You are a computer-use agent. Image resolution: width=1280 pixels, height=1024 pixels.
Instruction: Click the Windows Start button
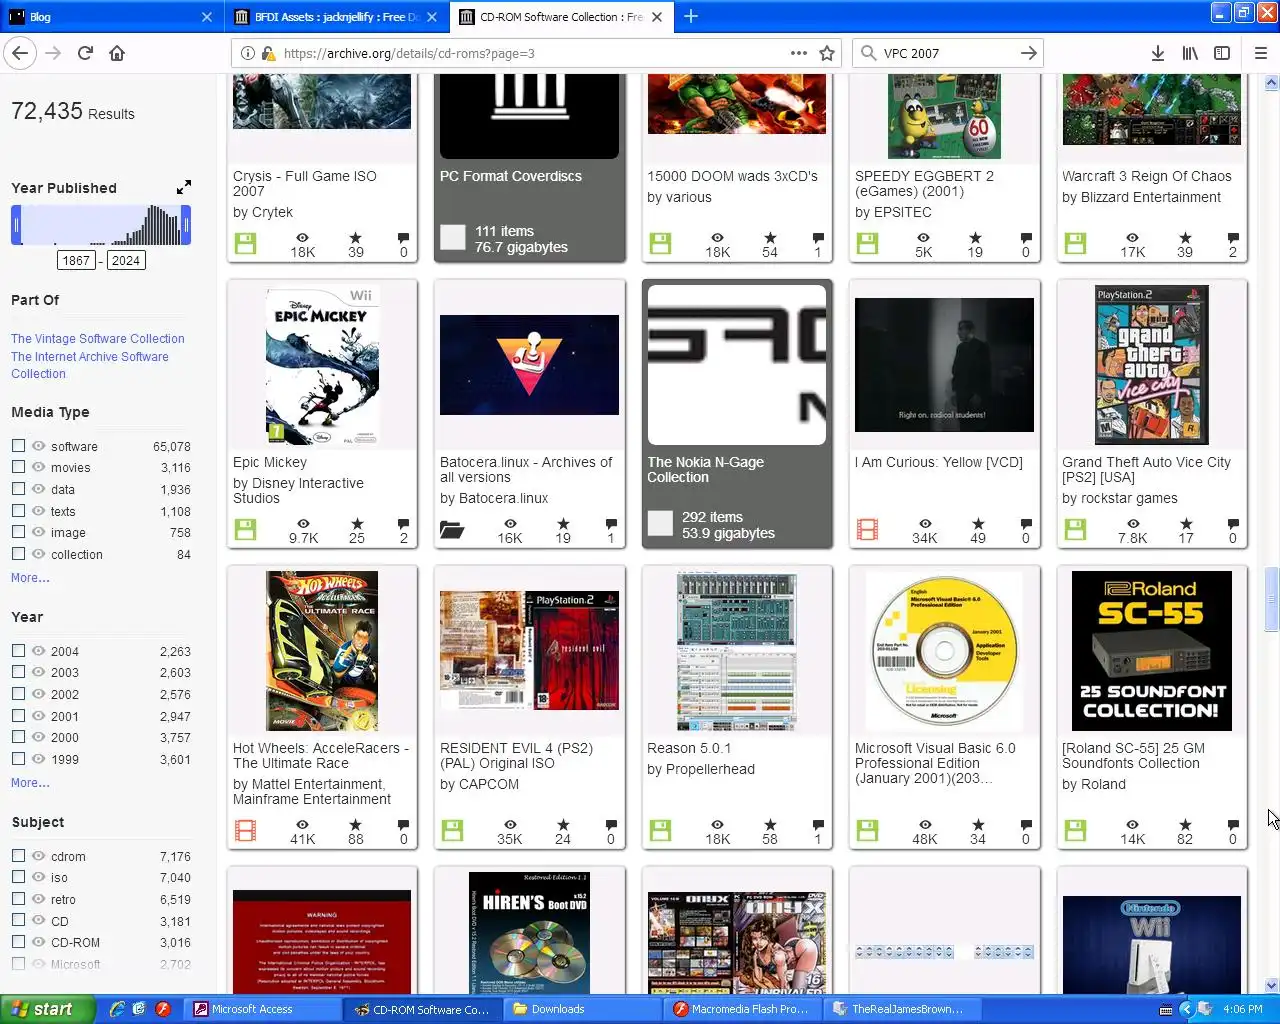[x=48, y=1009]
